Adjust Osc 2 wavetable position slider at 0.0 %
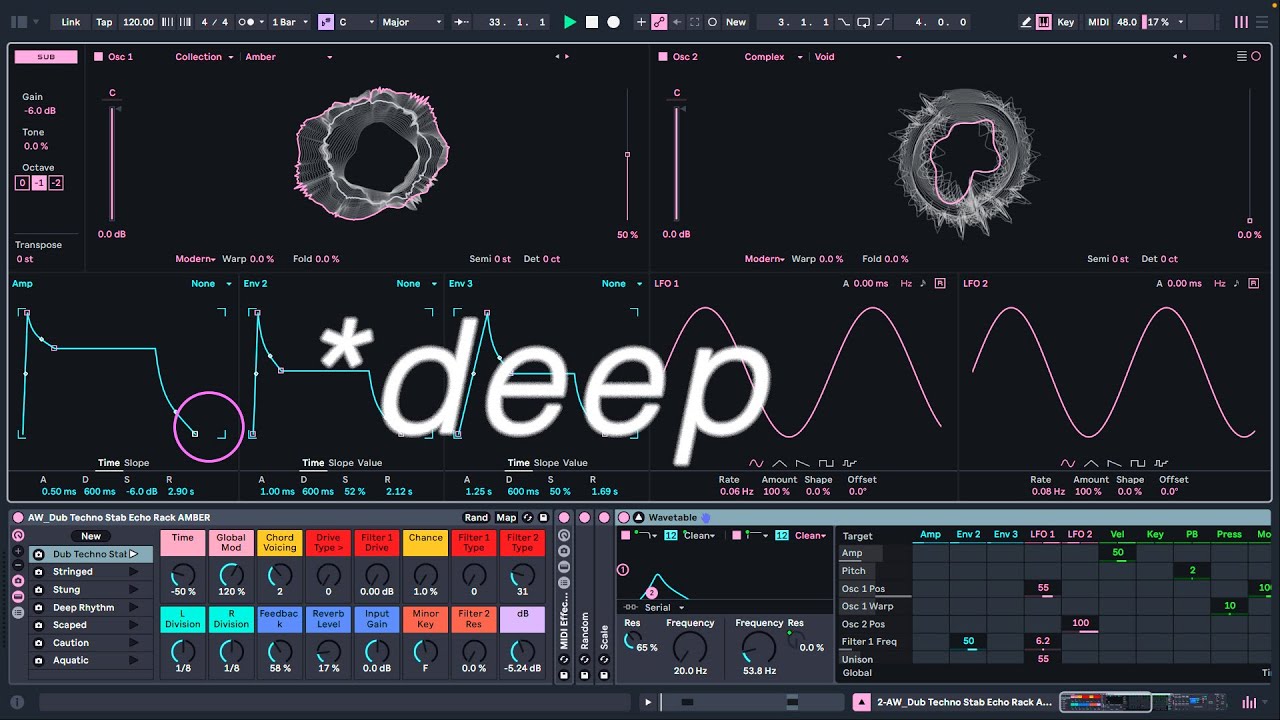The image size is (1280, 720). [1249, 221]
